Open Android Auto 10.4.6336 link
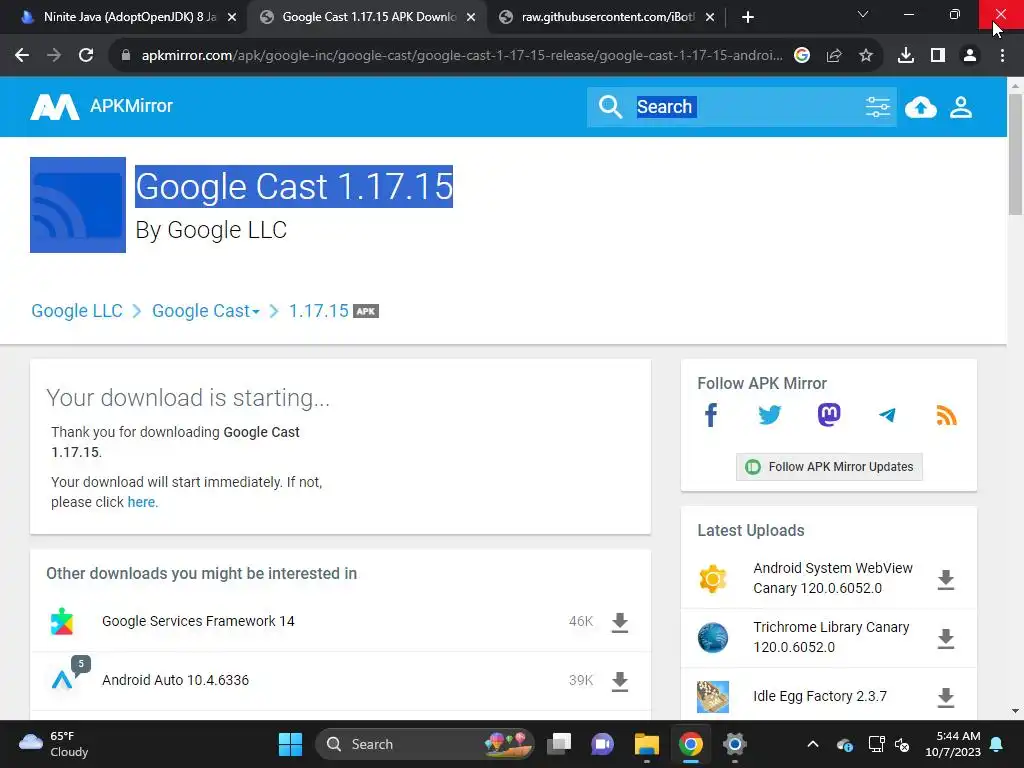1024x768 pixels. tap(175, 680)
